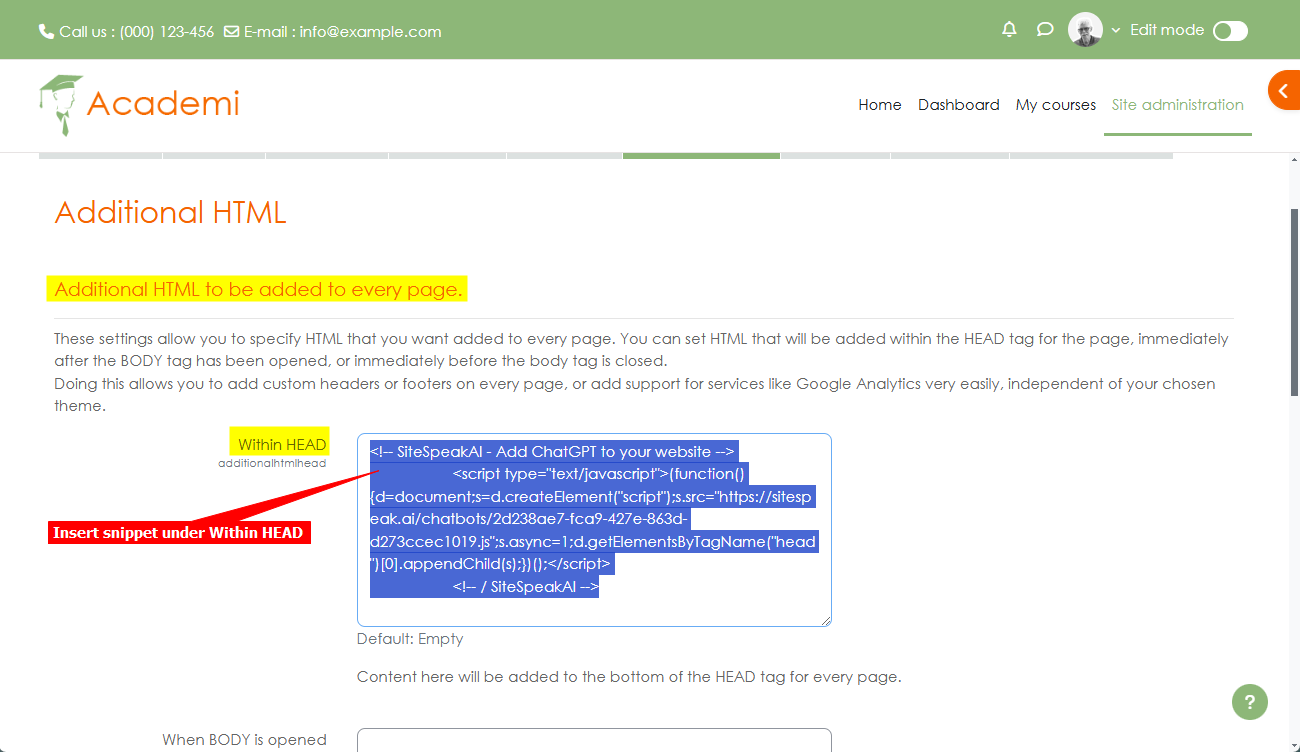1300x752 pixels.
Task: Click the Additional HTML page heading
Action: tap(171, 212)
